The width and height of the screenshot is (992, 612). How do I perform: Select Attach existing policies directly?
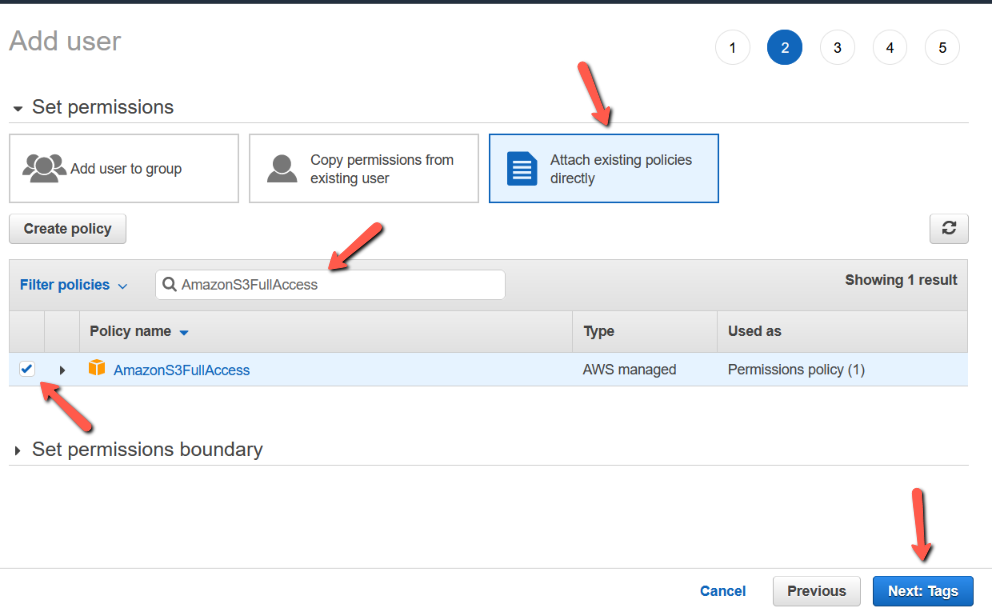[604, 168]
